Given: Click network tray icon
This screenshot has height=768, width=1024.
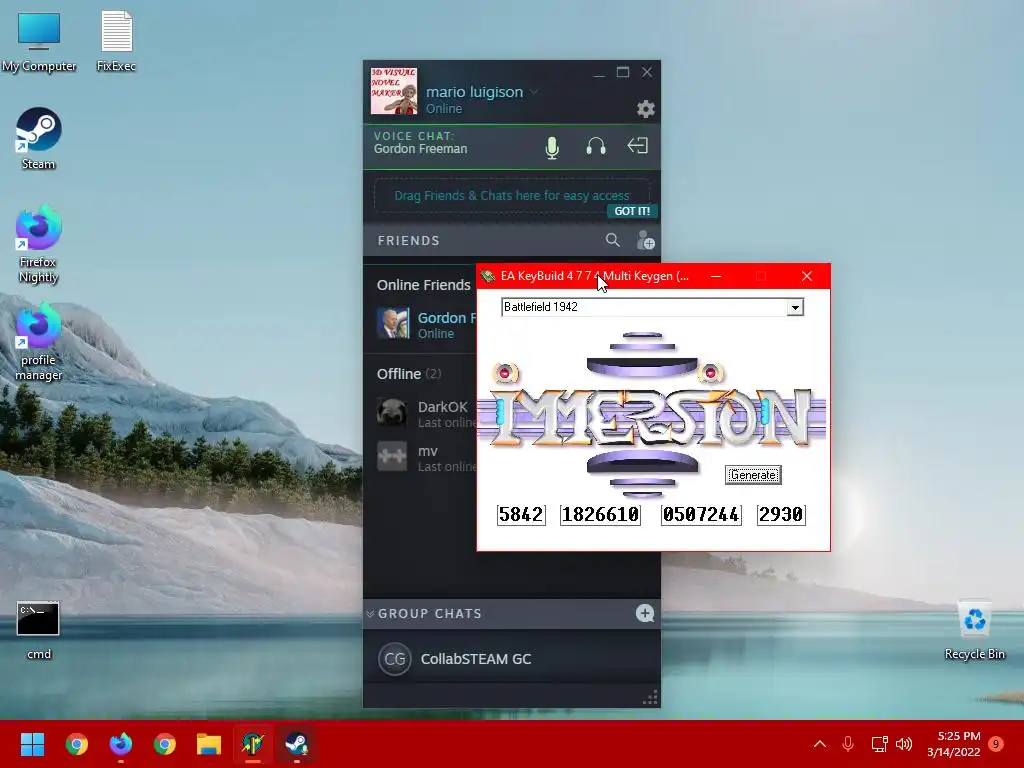Looking at the screenshot, I should (879, 744).
